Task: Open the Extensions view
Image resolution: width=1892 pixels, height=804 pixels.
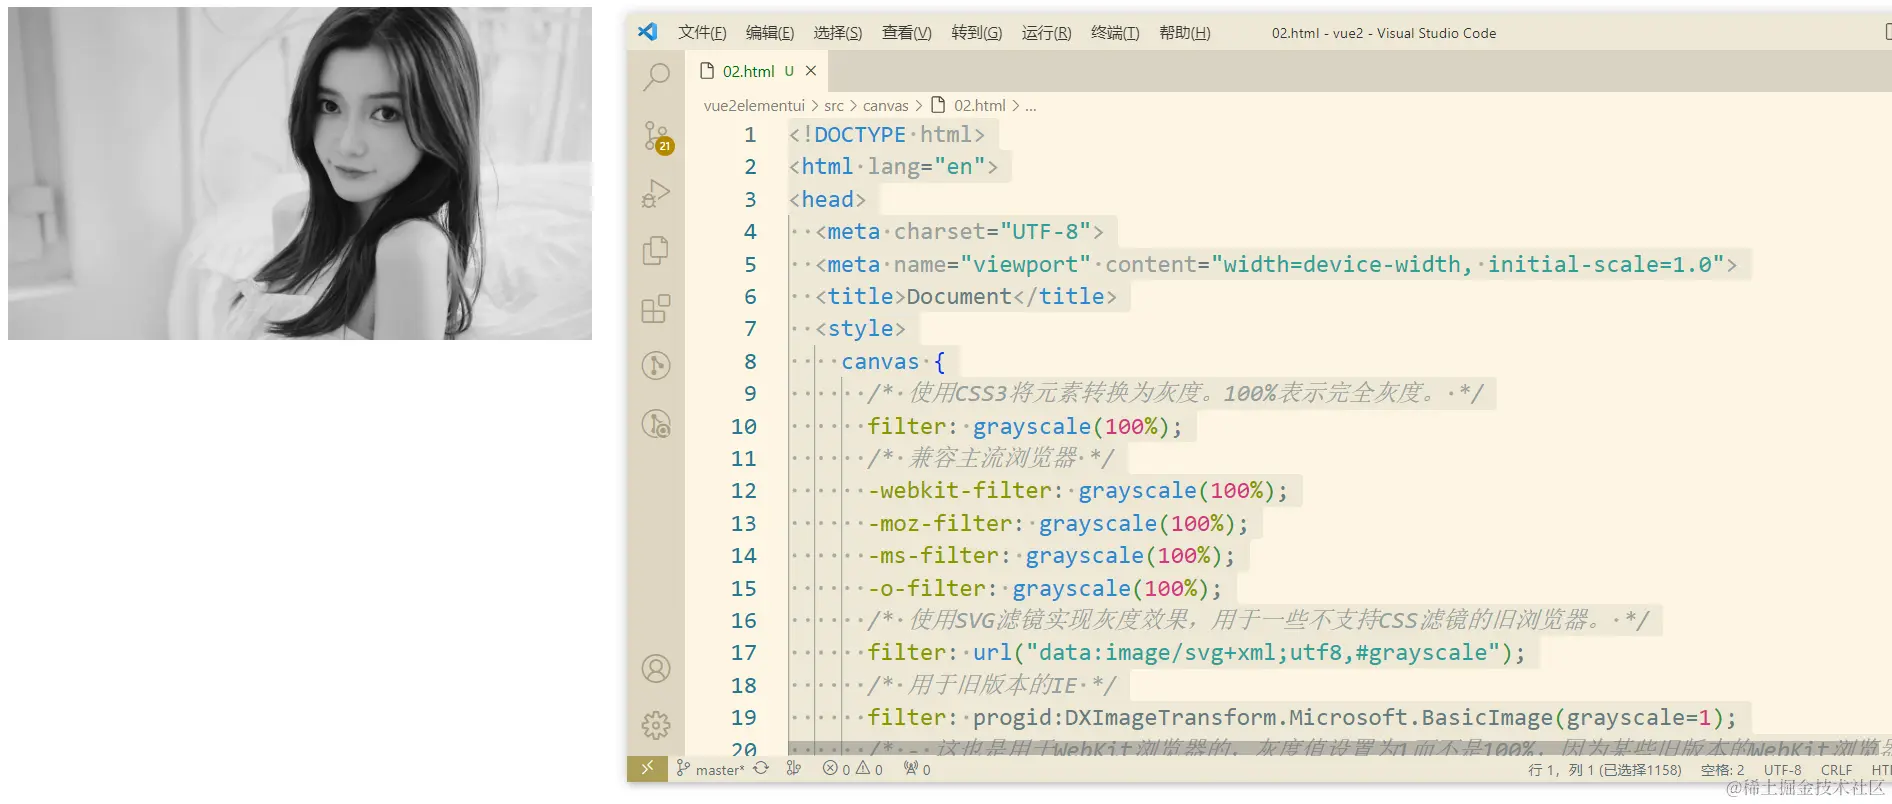Action: (656, 308)
